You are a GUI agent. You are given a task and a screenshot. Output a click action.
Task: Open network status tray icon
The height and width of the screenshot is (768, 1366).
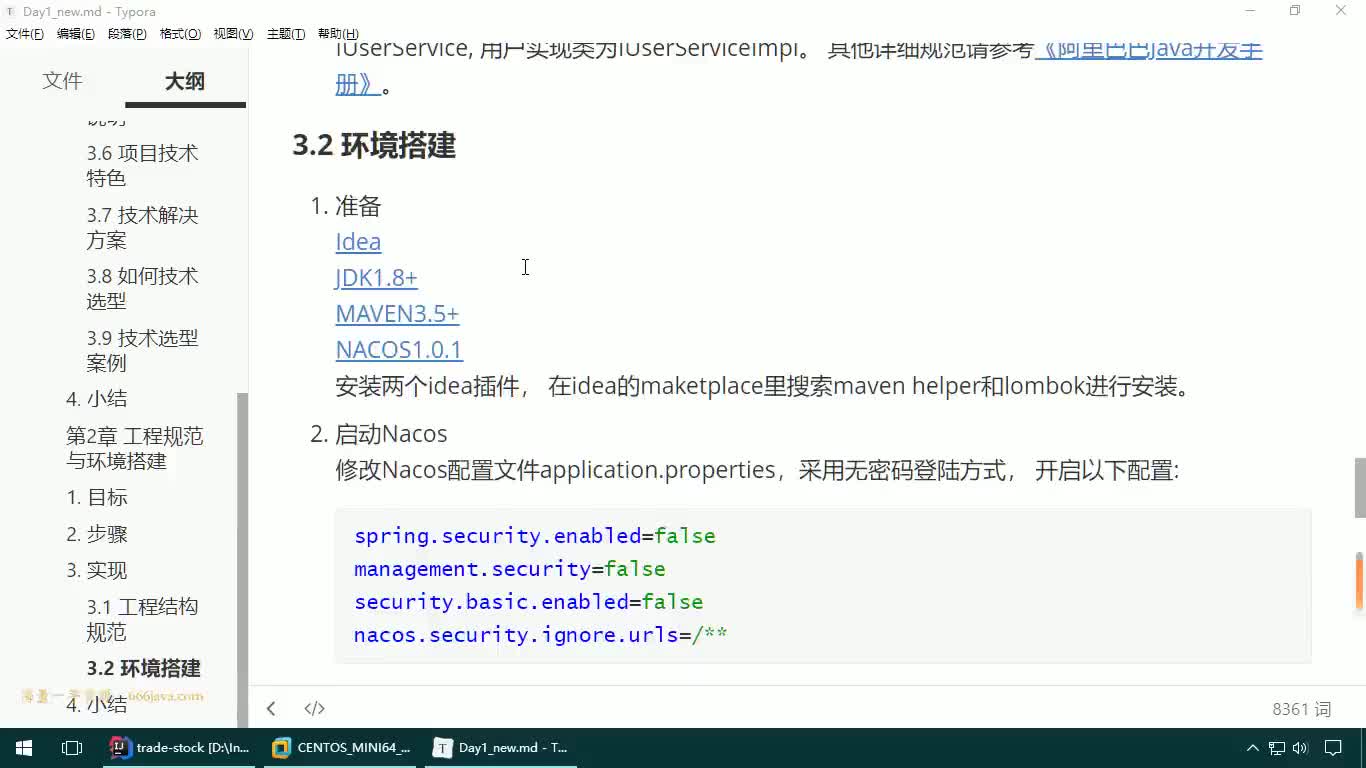pos(1277,748)
